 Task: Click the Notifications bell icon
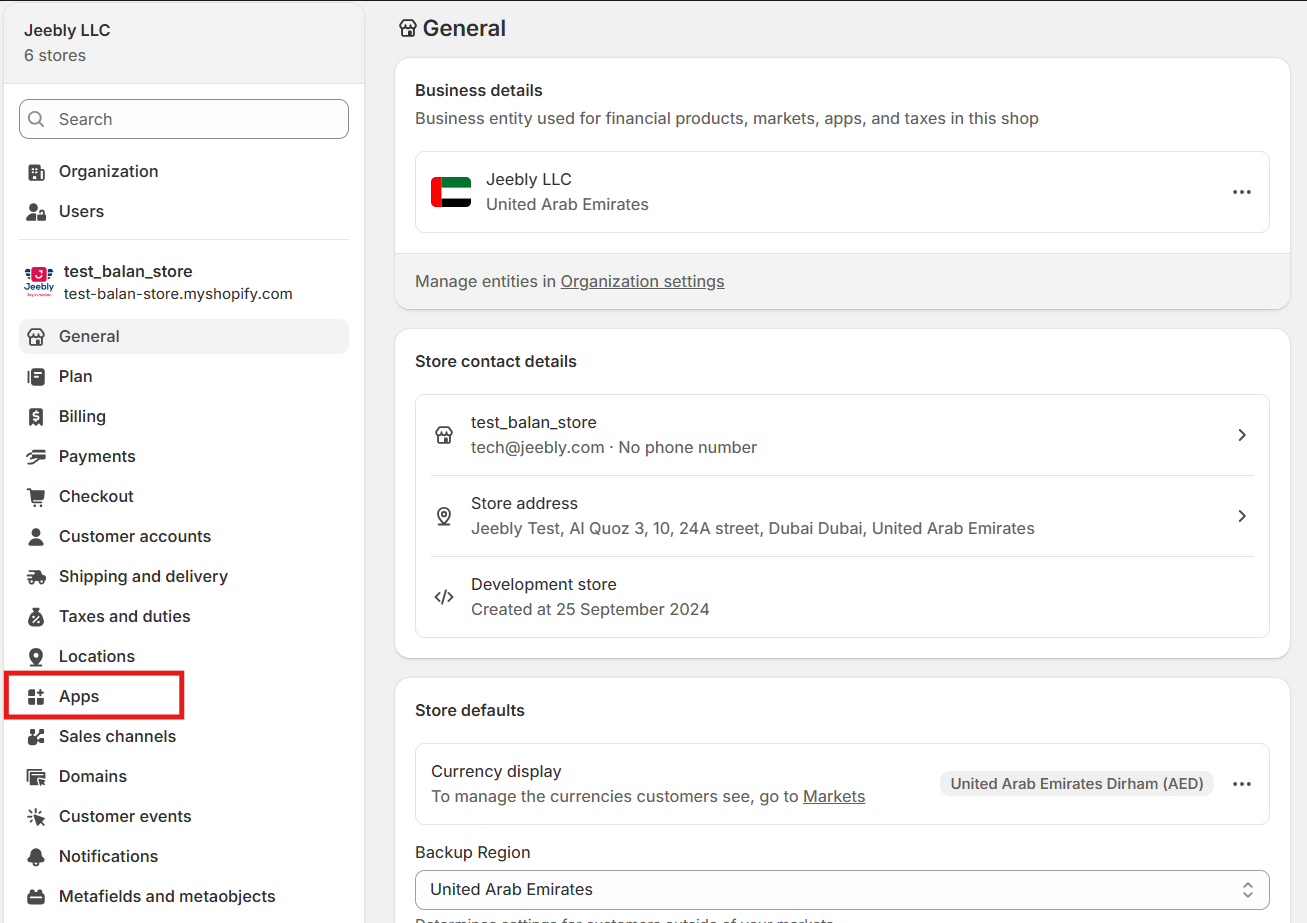[36, 857]
